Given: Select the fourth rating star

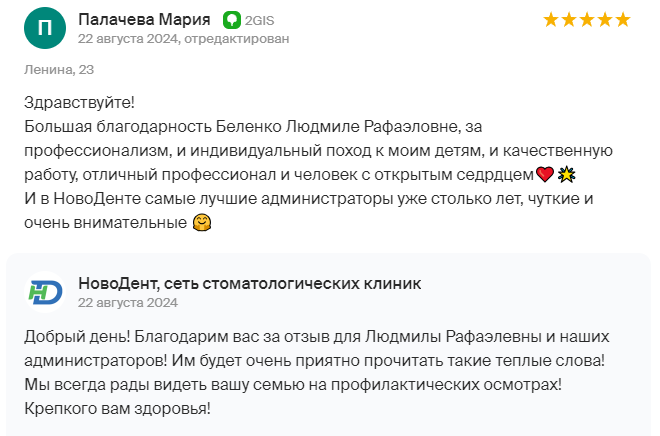Looking at the screenshot, I should point(605,20).
